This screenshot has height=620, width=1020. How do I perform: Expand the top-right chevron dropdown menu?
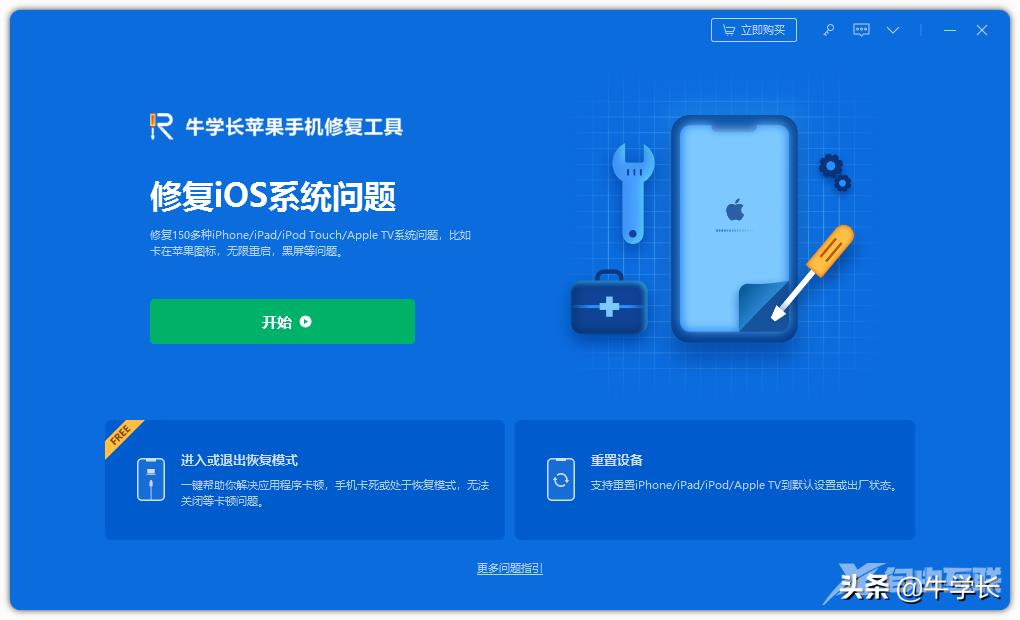[x=893, y=30]
